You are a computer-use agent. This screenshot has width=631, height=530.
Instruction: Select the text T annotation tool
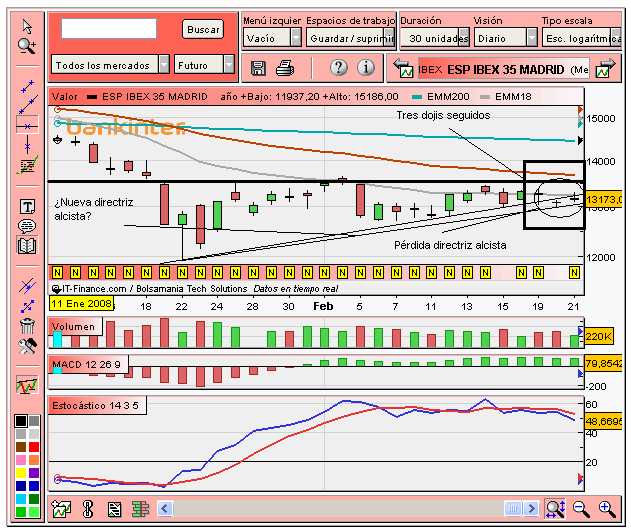27,206
